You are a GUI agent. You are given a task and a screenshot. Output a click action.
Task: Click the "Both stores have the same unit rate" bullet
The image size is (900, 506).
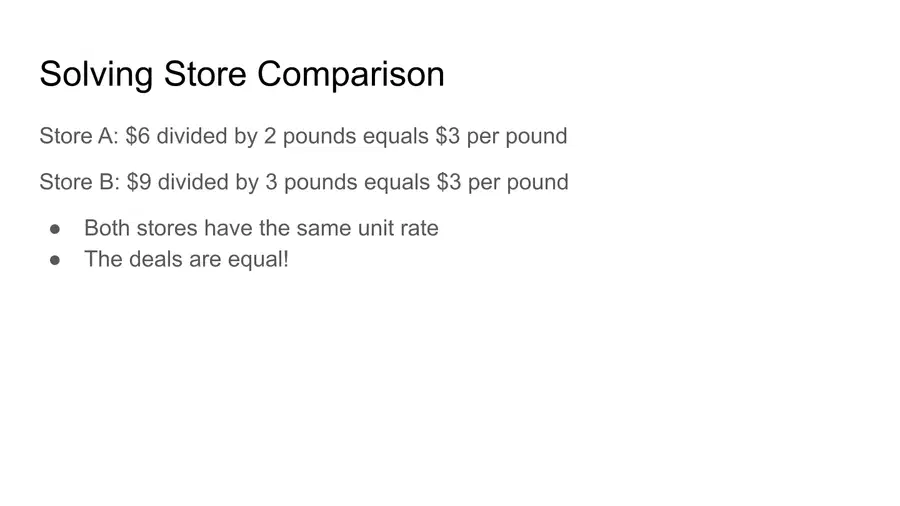click(x=261, y=228)
